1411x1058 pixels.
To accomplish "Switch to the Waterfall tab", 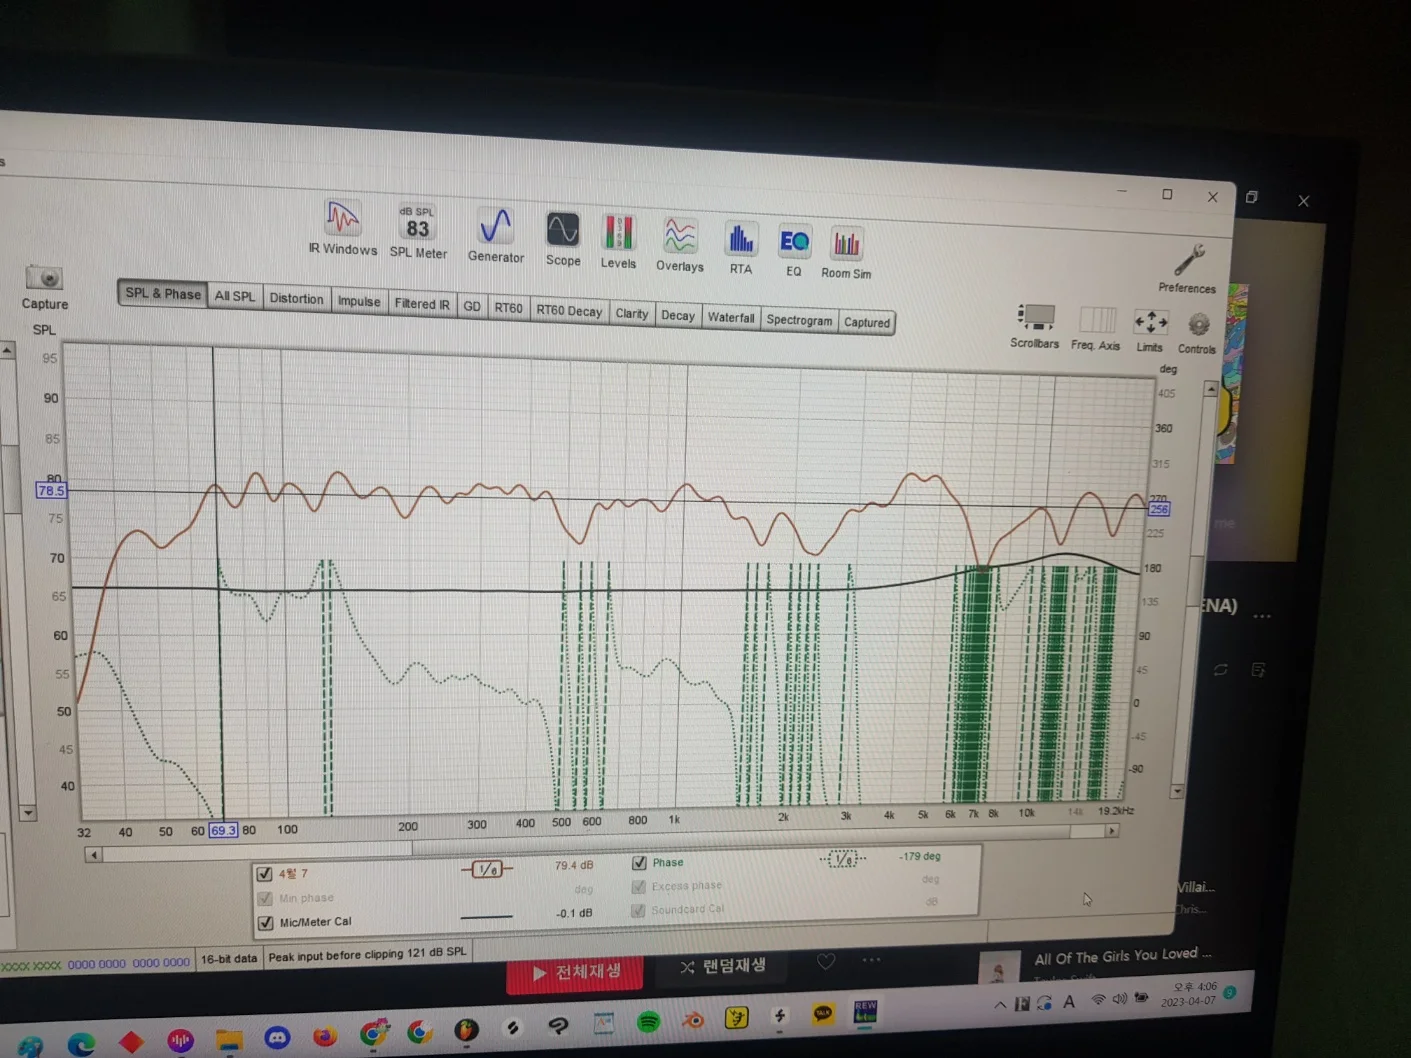I will (731, 317).
